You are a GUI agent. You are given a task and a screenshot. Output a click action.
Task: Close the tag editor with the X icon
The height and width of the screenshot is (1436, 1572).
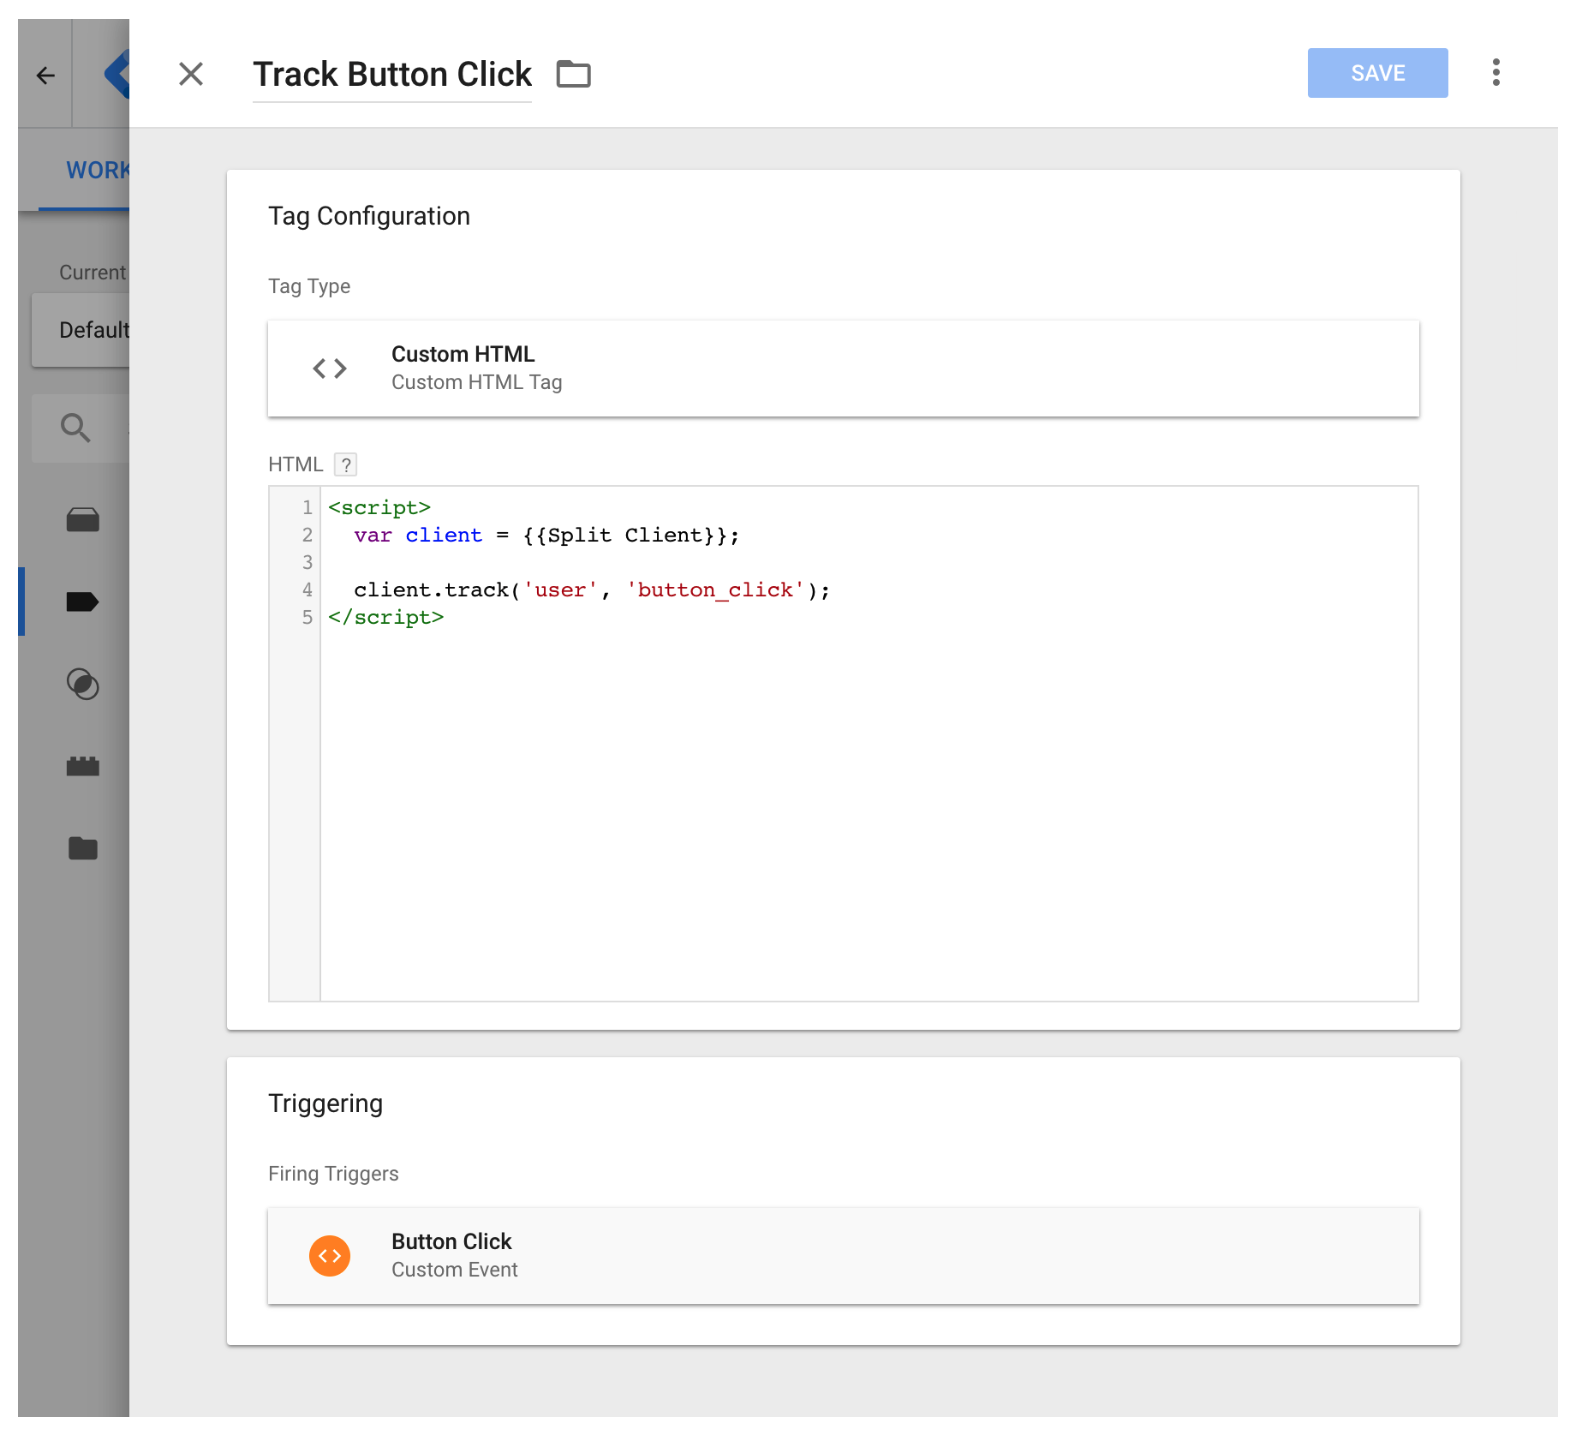coord(190,74)
